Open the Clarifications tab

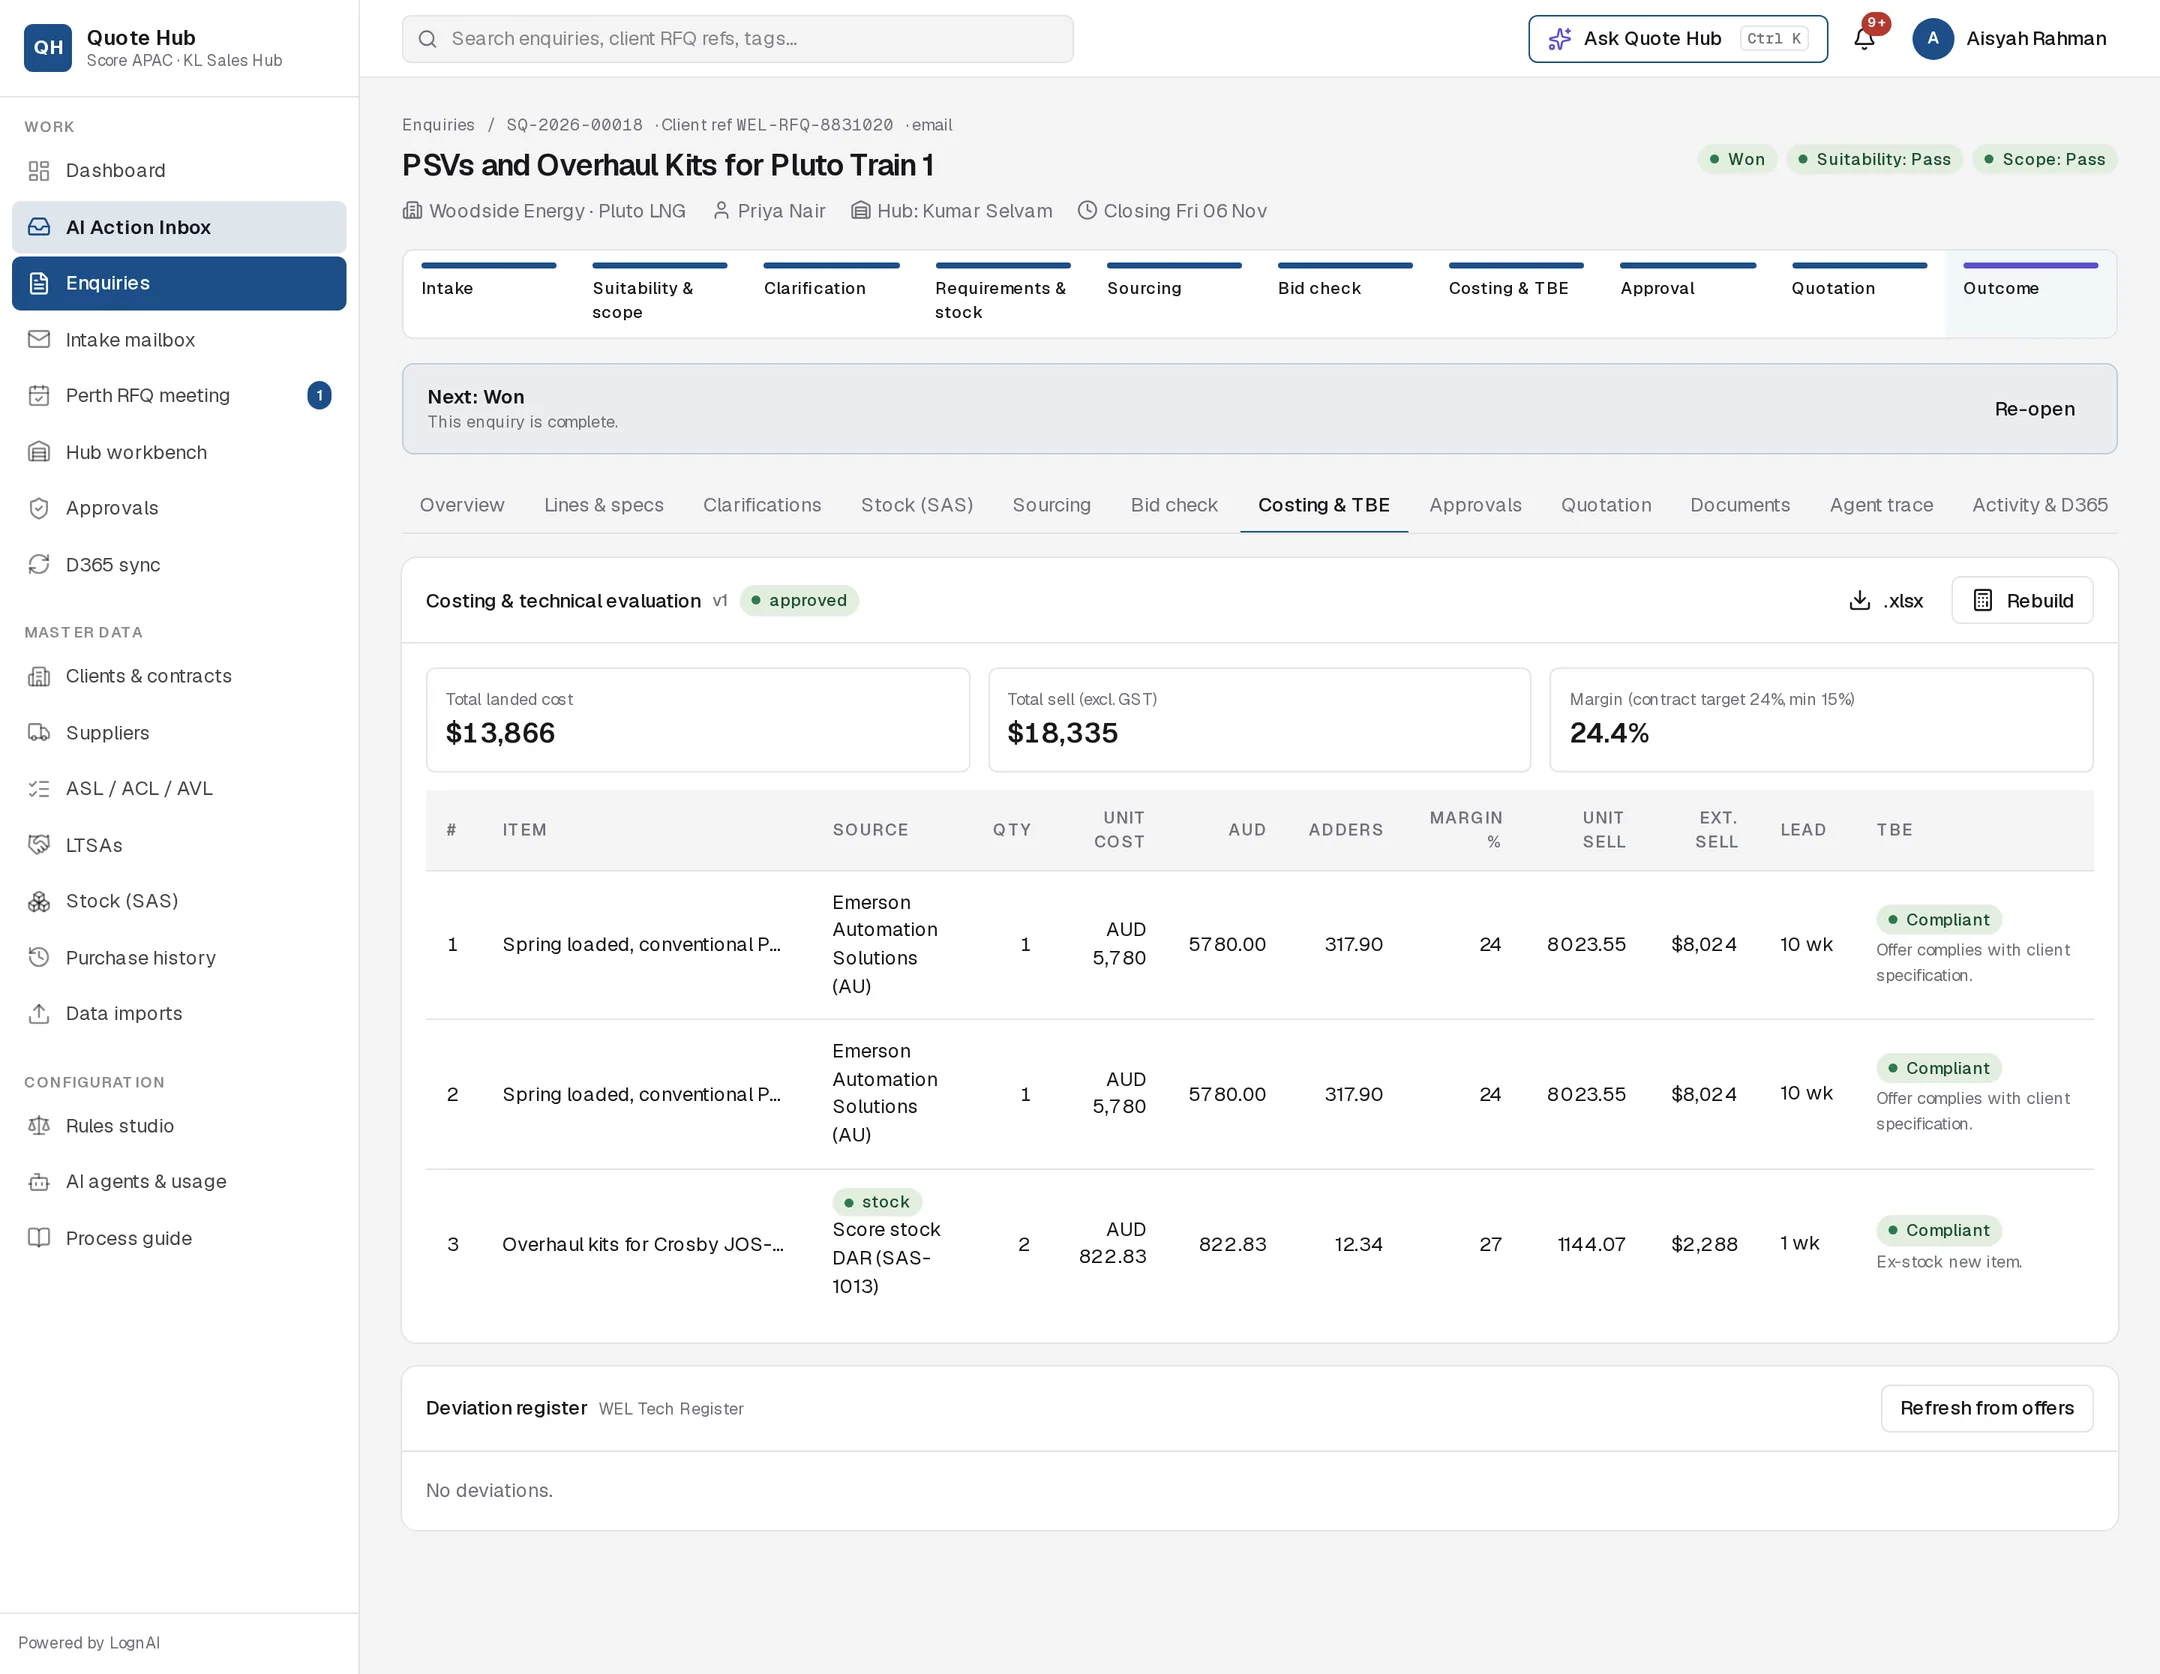click(x=762, y=505)
